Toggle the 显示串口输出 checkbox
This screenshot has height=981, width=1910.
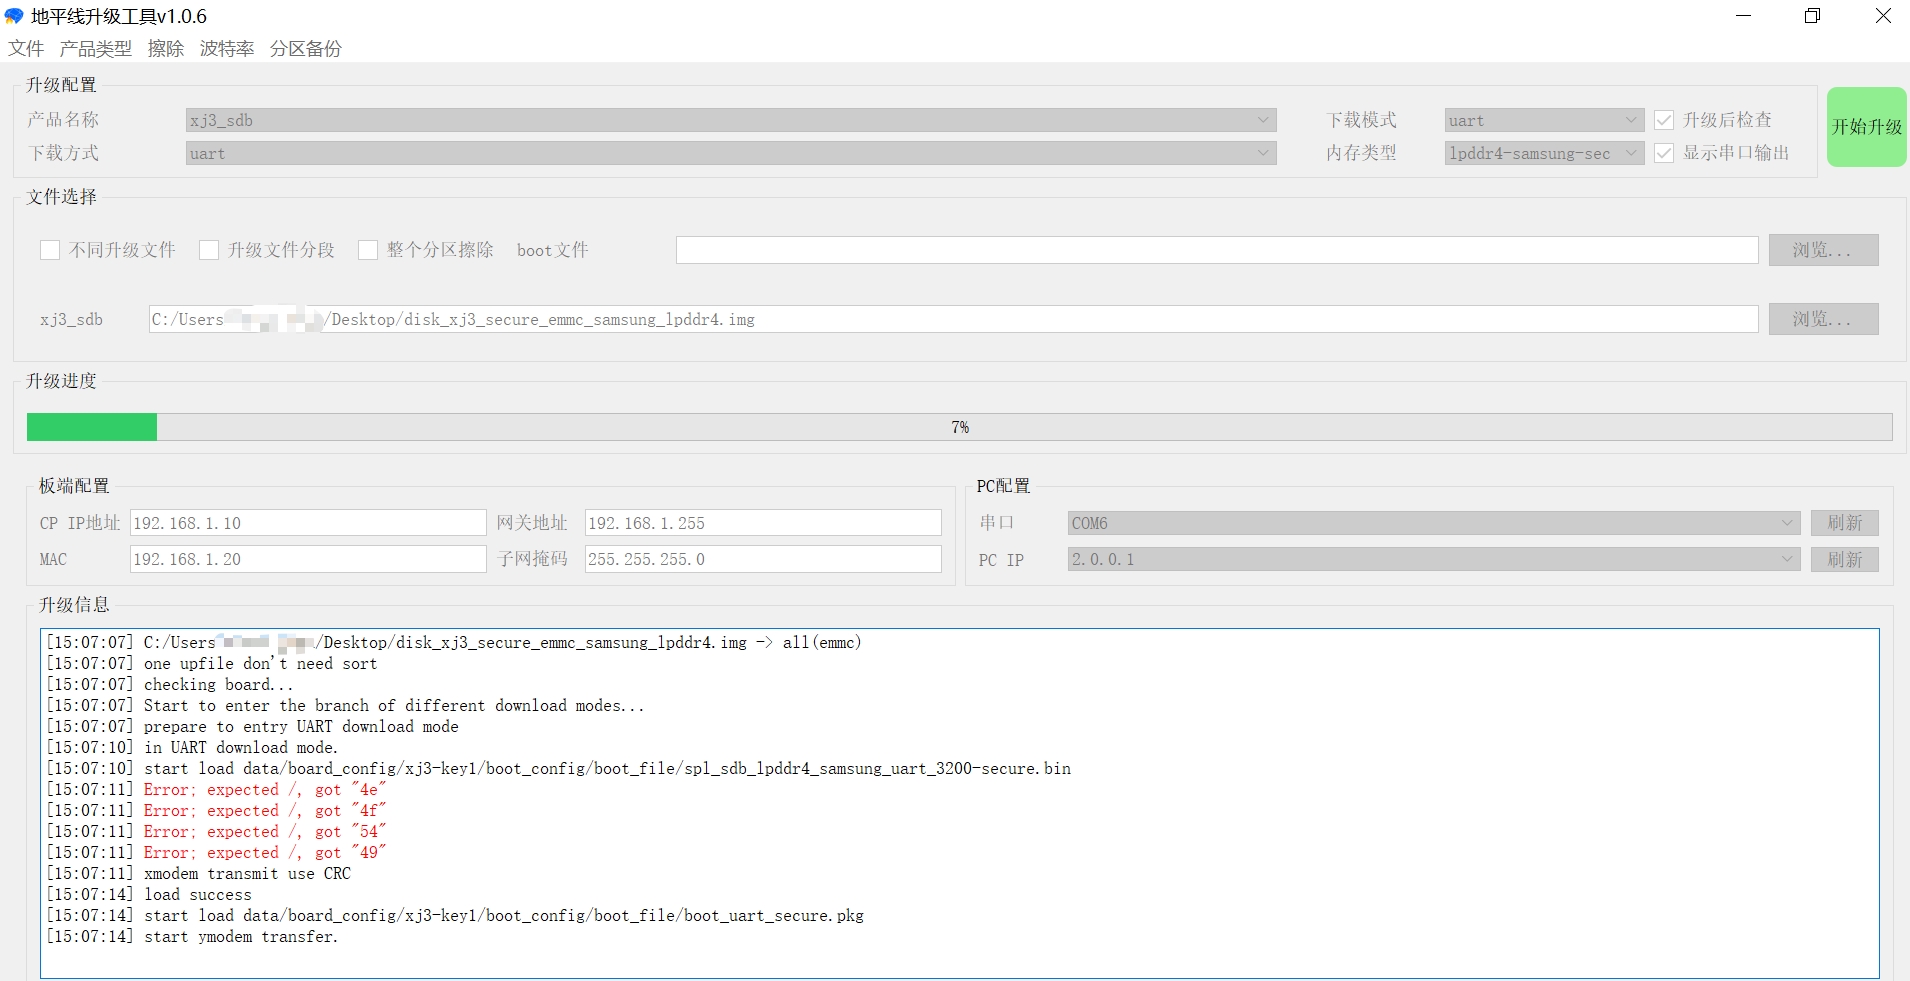click(1664, 153)
